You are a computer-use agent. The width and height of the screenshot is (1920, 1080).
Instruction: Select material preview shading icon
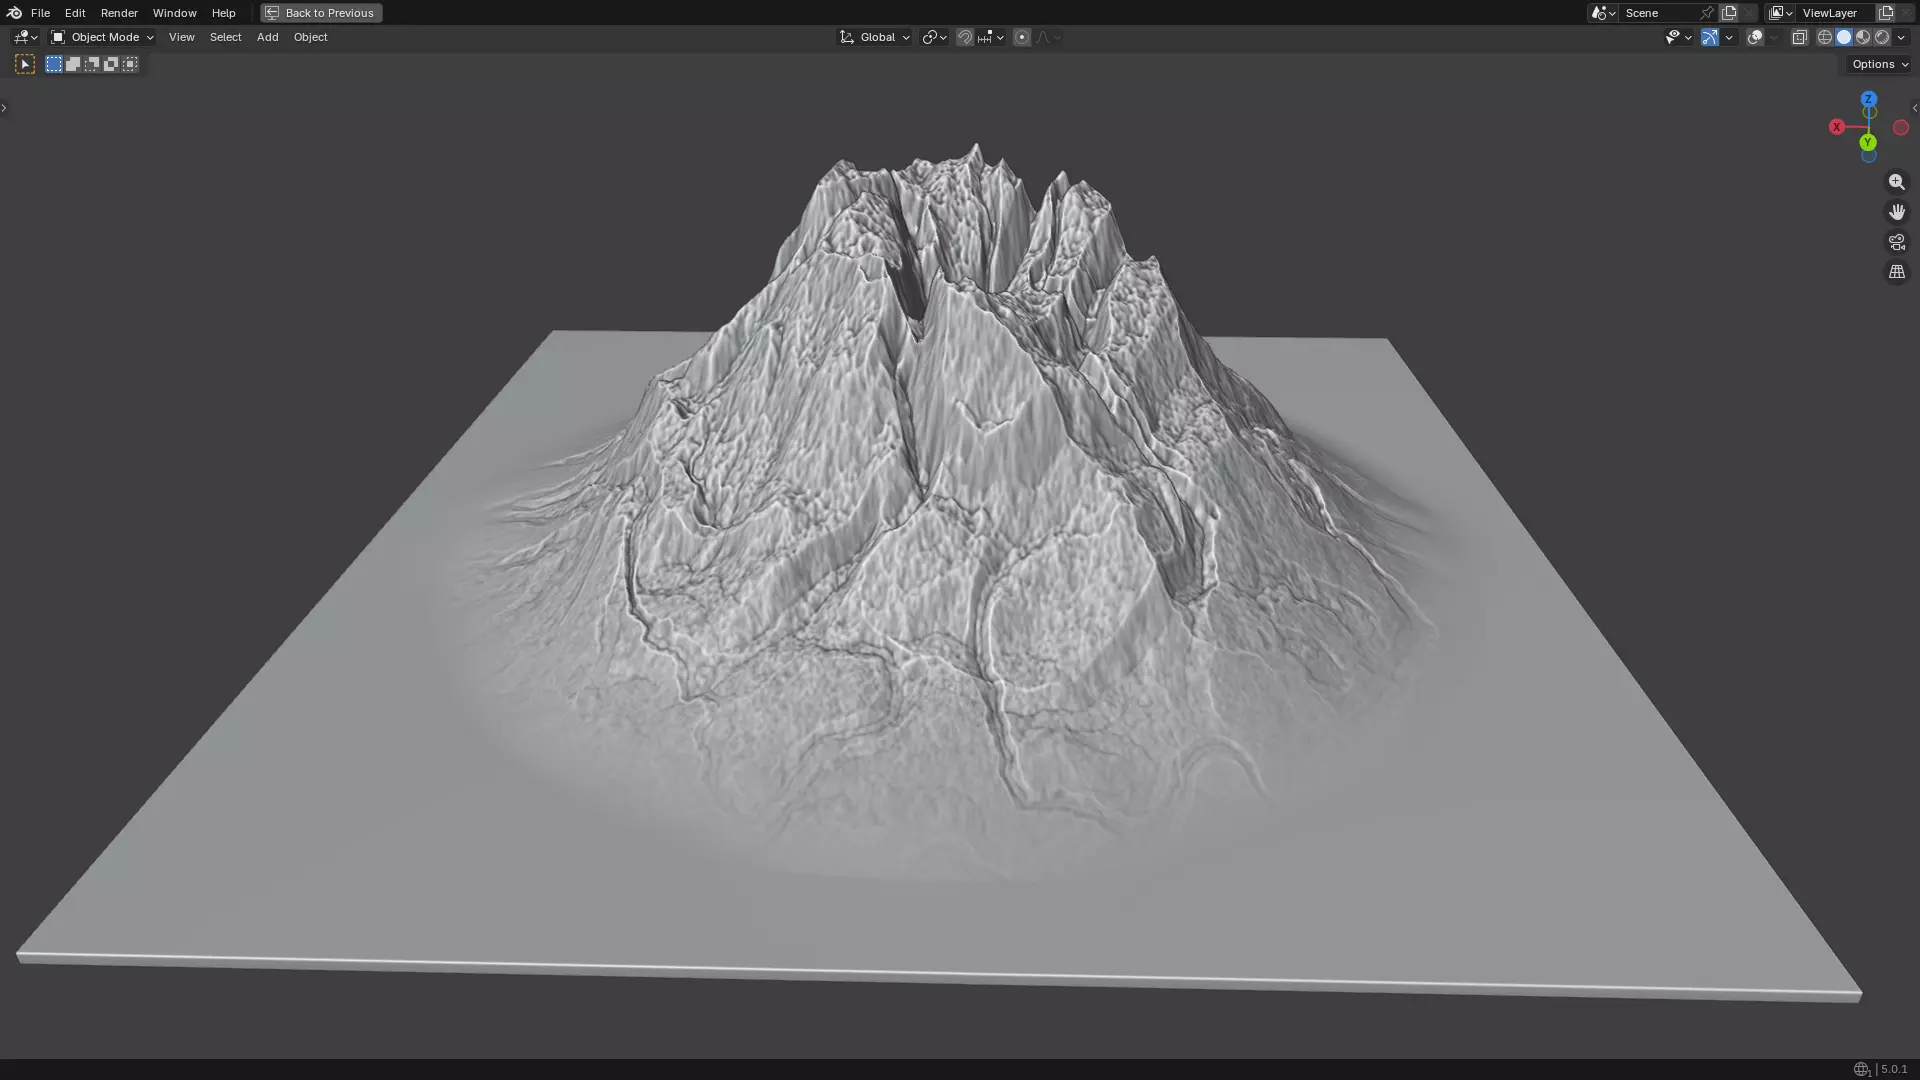coord(1863,37)
